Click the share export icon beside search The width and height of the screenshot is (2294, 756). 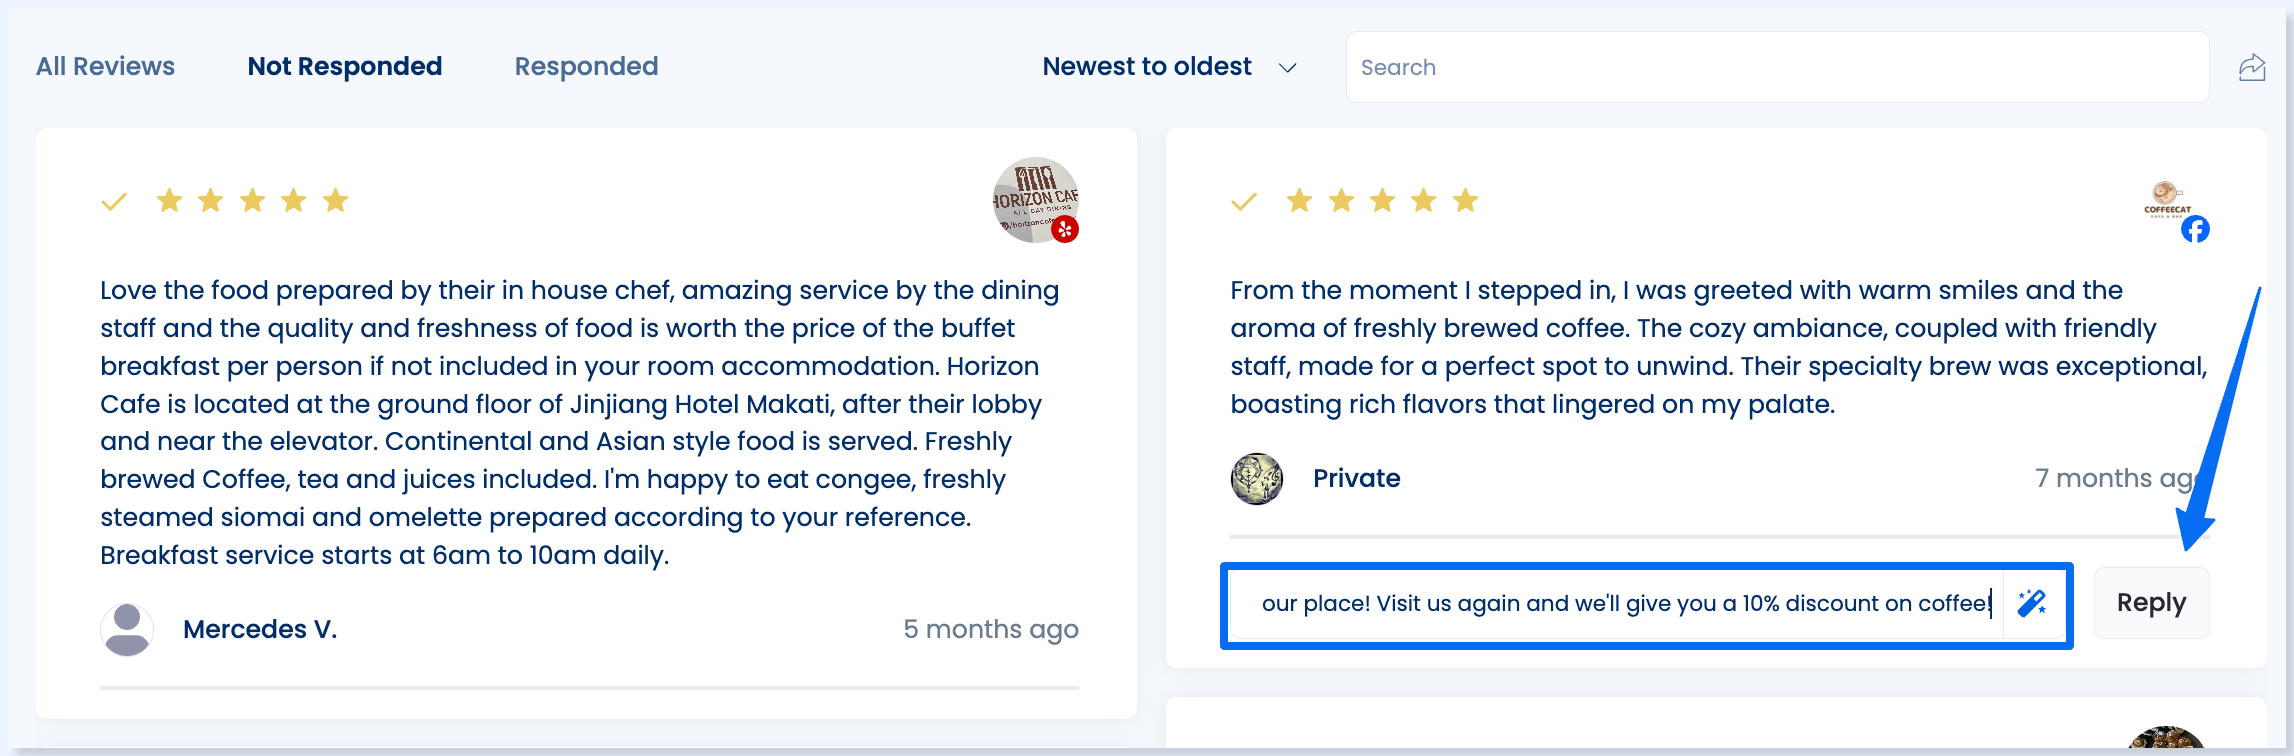click(x=2251, y=68)
